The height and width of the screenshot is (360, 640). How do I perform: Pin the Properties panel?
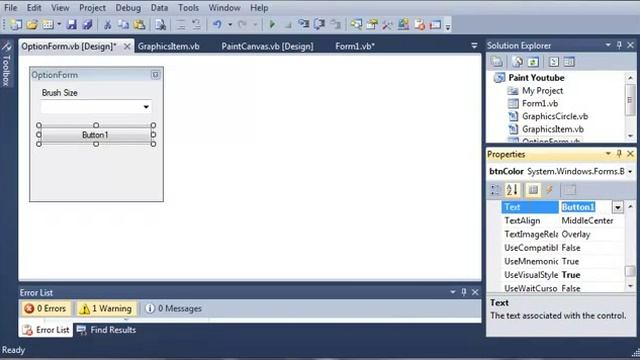pyautogui.click(x=619, y=154)
